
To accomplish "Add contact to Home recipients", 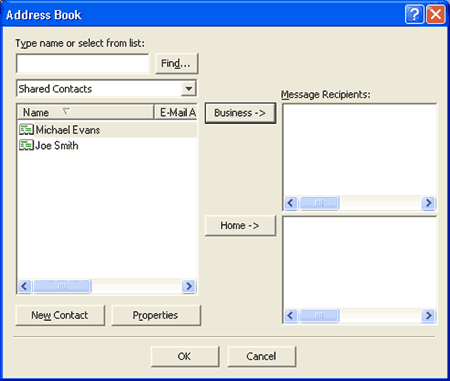I will click(240, 226).
